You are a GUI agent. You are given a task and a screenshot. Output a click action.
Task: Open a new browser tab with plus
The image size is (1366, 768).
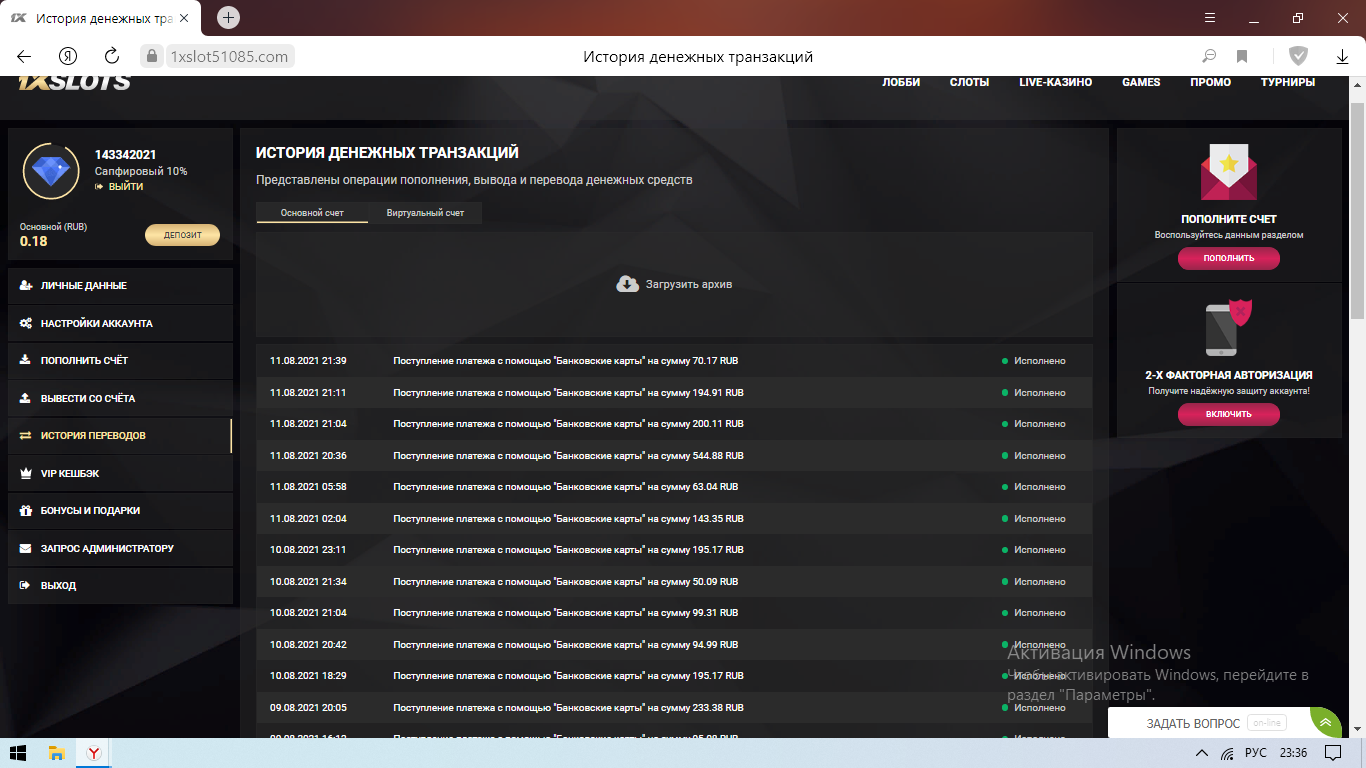pos(229,18)
